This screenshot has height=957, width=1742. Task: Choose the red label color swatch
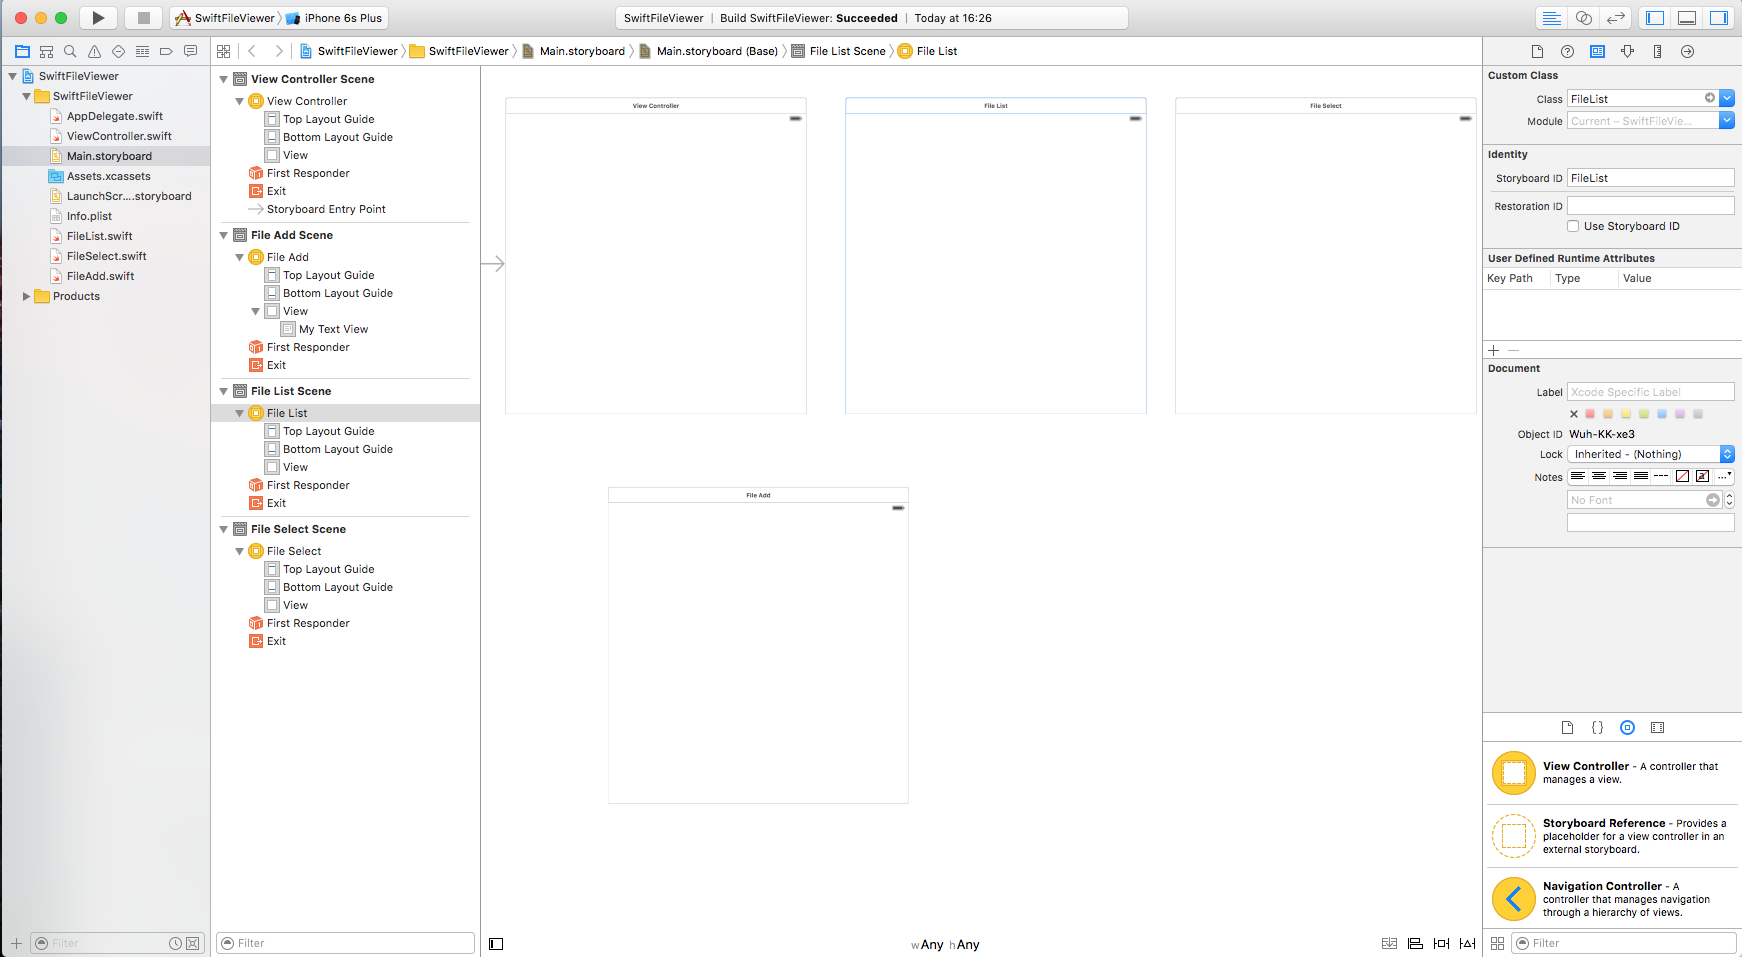pos(1590,414)
